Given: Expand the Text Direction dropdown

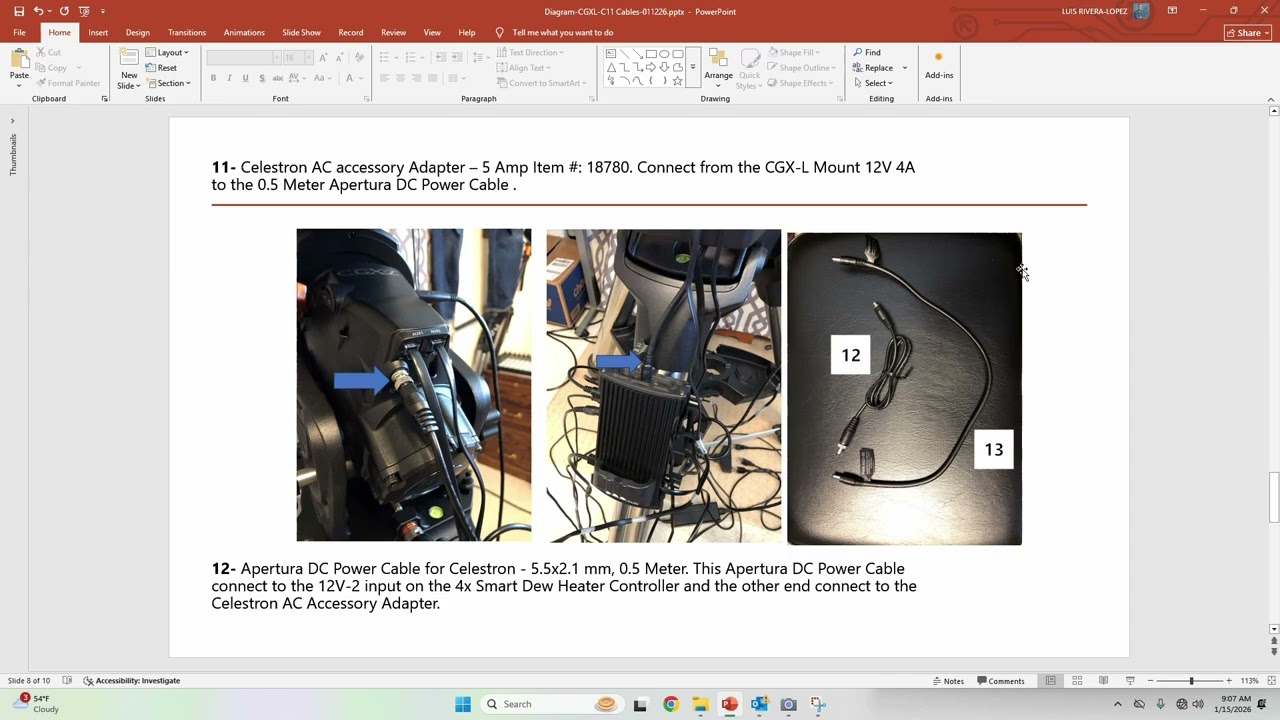Looking at the screenshot, I should click(x=531, y=52).
